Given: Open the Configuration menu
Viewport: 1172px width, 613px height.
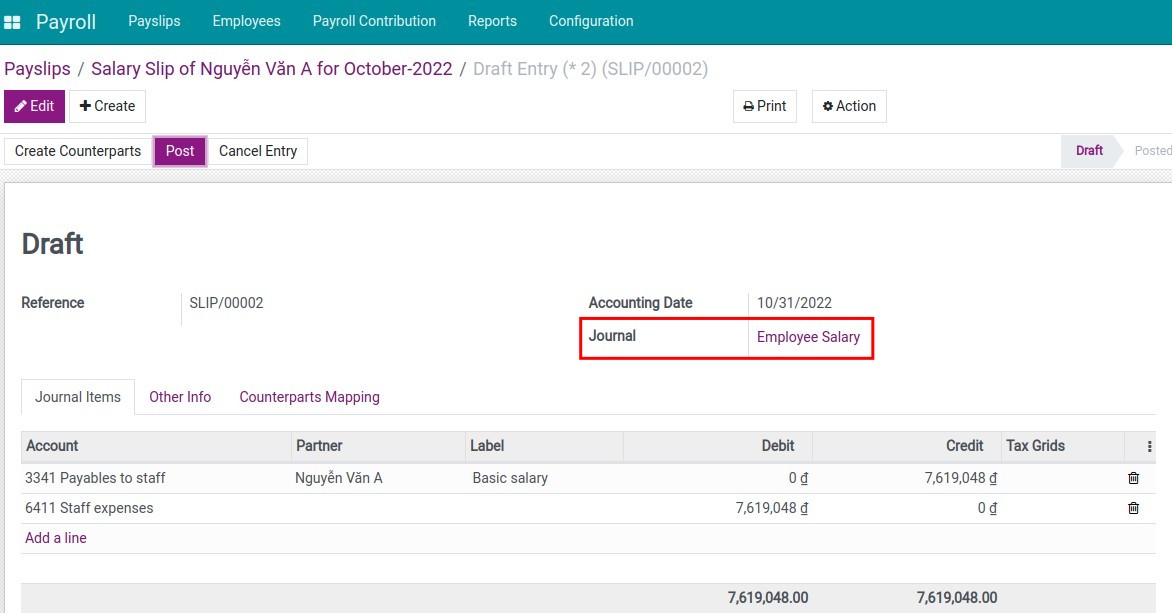Looking at the screenshot, I should [x=590, y=20].
